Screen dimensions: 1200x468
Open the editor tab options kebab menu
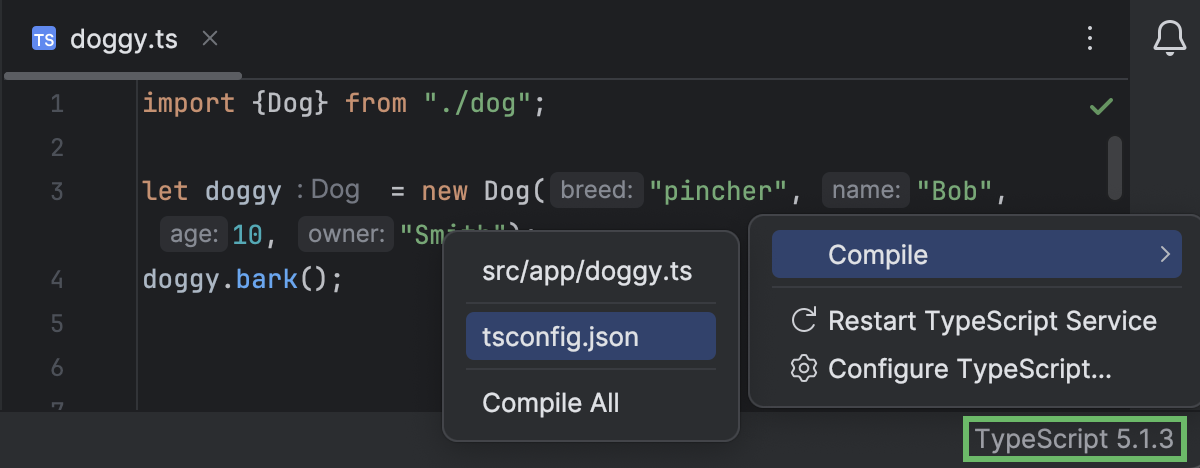[x=1091, y=39]
